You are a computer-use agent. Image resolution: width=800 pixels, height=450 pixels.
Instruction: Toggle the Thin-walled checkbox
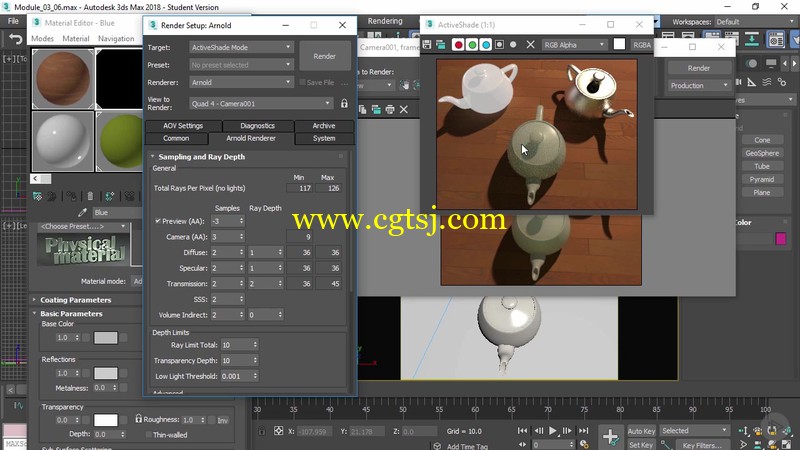point(148,435)
